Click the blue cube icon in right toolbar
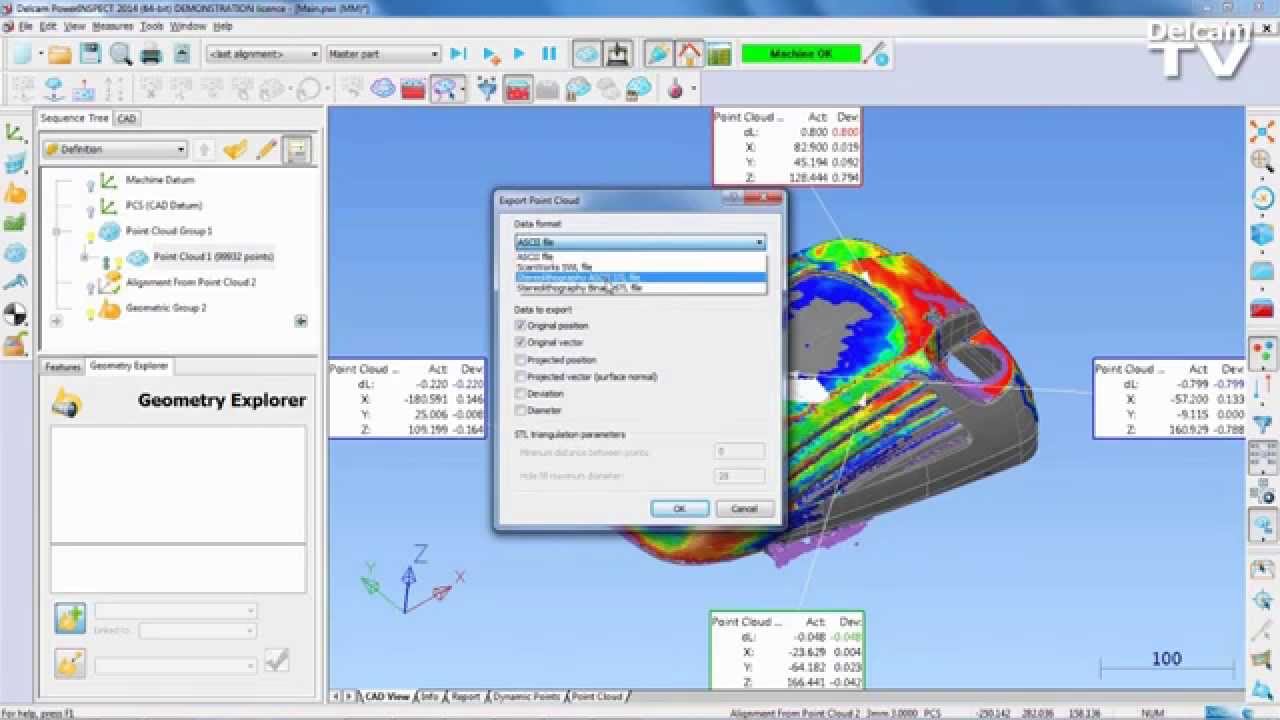Screen dimensions: 1280x720 [x=1262, y=235]
